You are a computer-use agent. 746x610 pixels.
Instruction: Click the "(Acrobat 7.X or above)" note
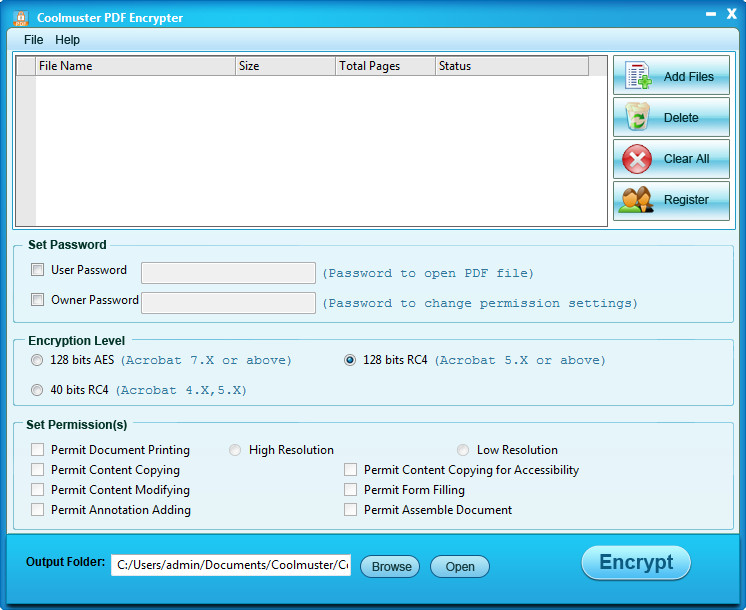206,360
